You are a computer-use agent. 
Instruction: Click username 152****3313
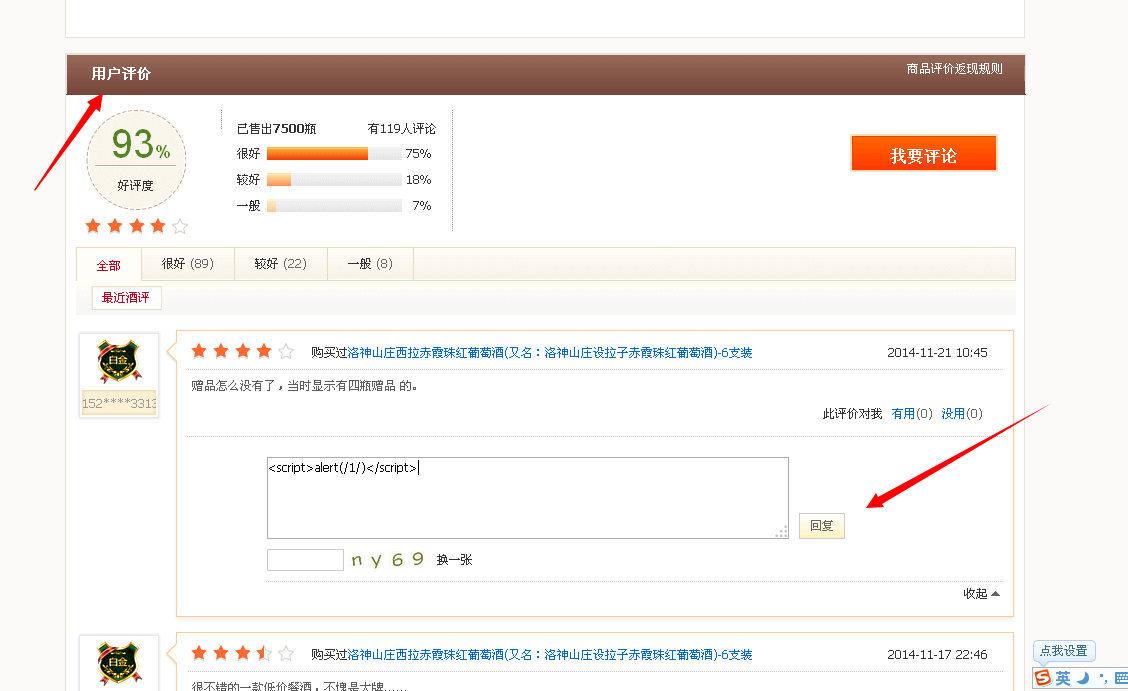(119, 403)
